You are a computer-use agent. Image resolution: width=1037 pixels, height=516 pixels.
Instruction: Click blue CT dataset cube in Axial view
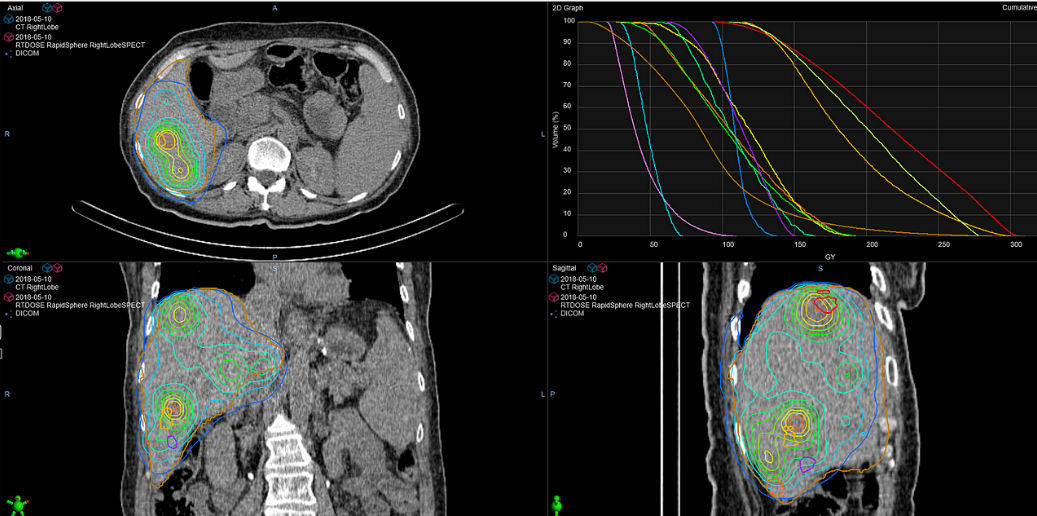[9, 19]
